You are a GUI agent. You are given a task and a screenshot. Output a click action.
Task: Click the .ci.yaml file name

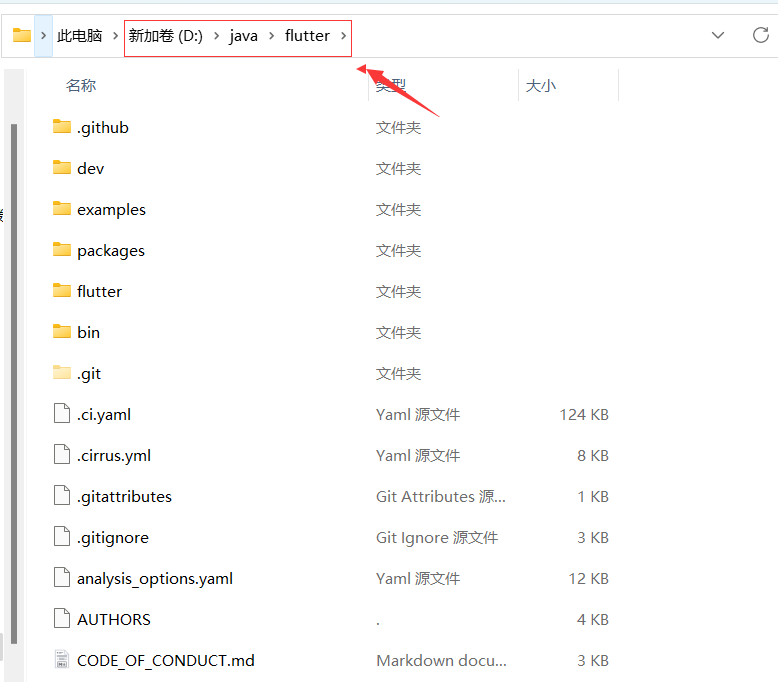104,415
